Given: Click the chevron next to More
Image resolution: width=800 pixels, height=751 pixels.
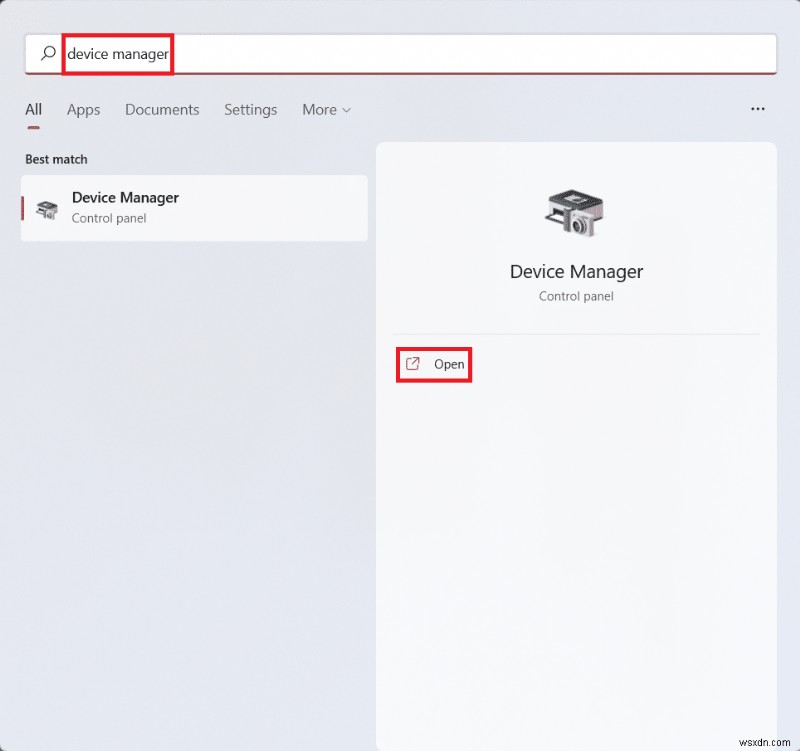Looking at the screenshot, I should pyautogui.click(x=346, y=110).
